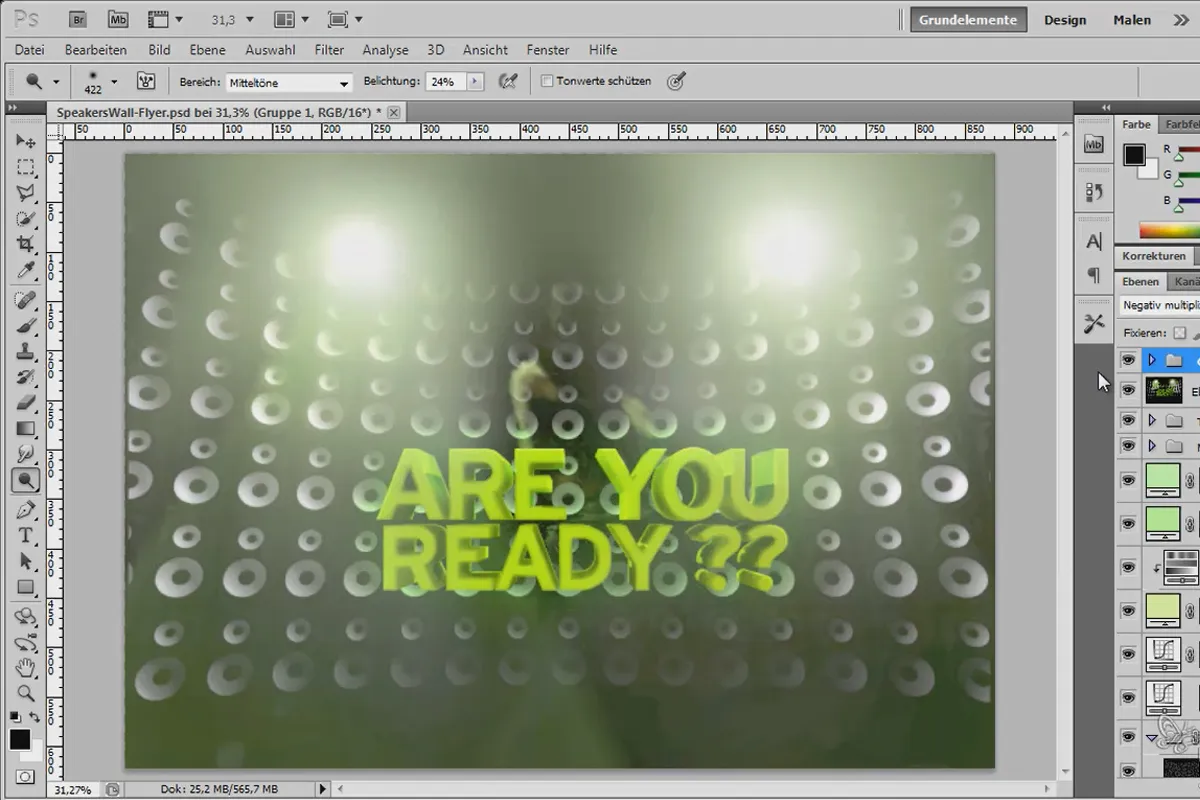
Task: Click the toolbox foreground color swatch
Action: coord(19,740)
